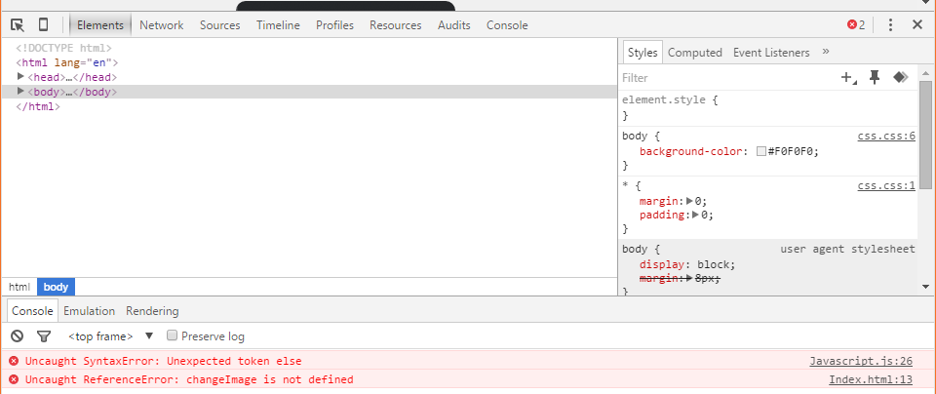
Task: Select the DOCTYPE html line
Action: [64, 48]
